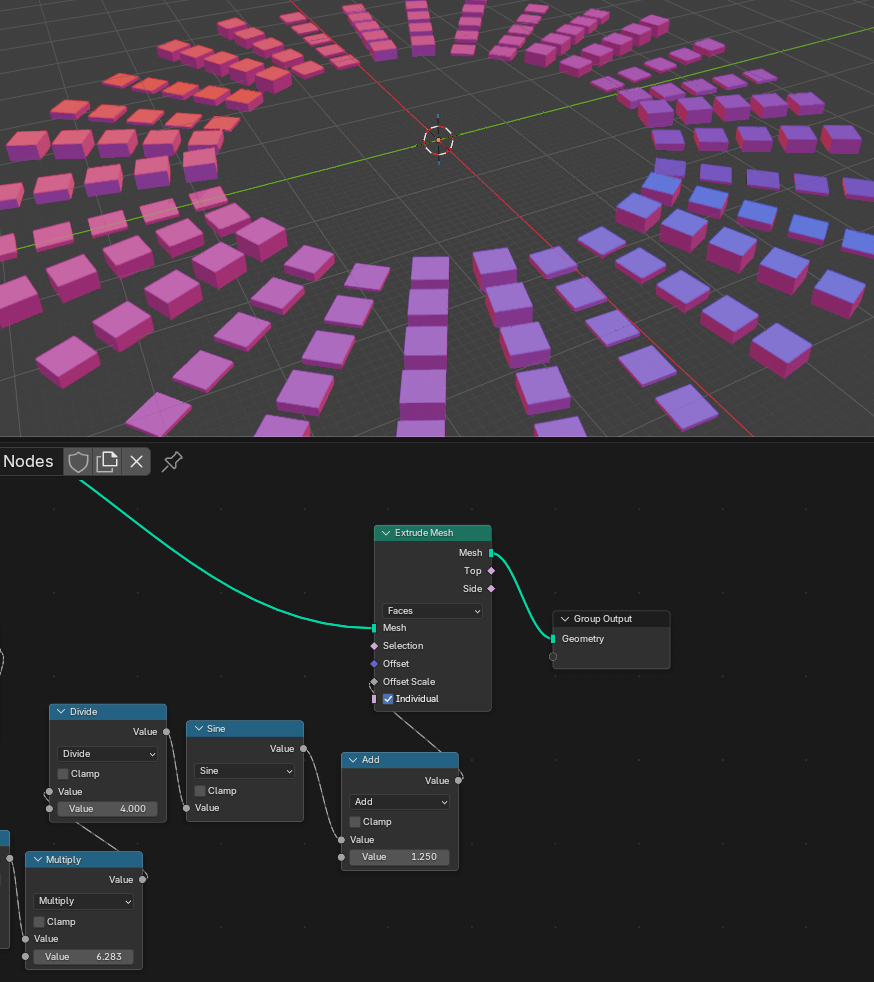Enable Clamp on the Sine node
The image size is (874, 982).
(200, 791)
